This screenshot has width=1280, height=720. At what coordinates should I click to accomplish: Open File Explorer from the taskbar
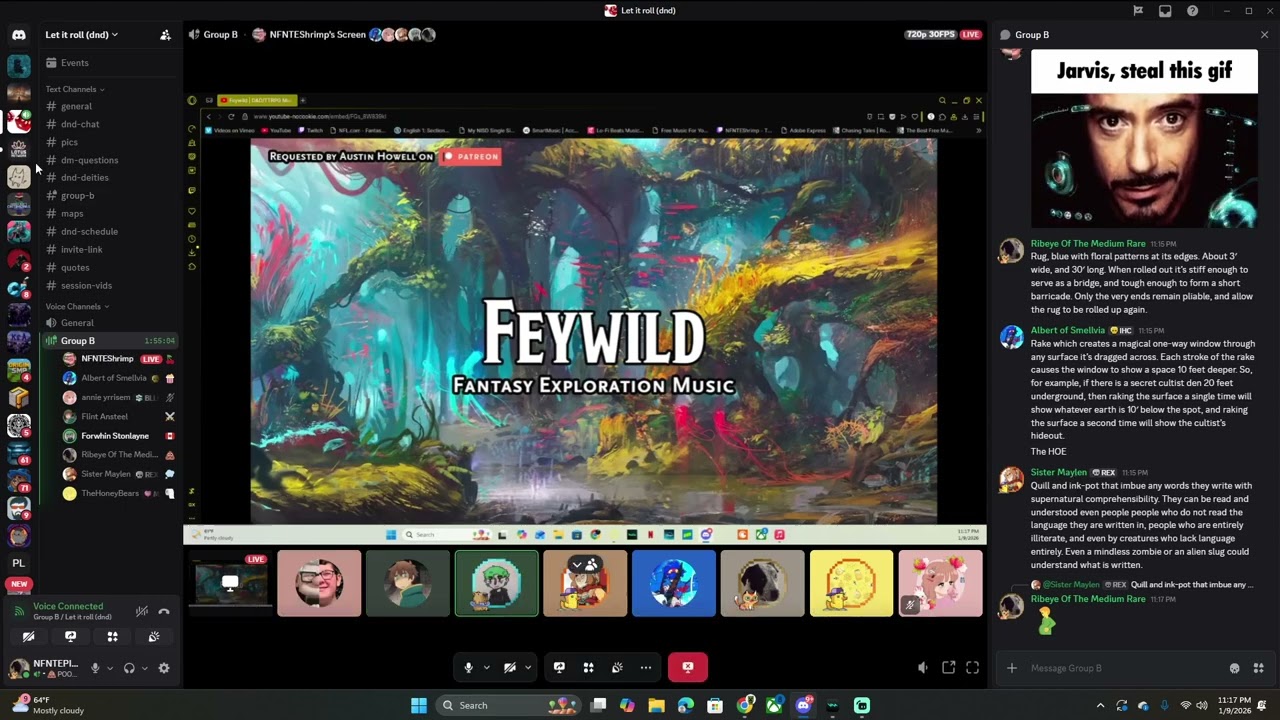point(656,705)
